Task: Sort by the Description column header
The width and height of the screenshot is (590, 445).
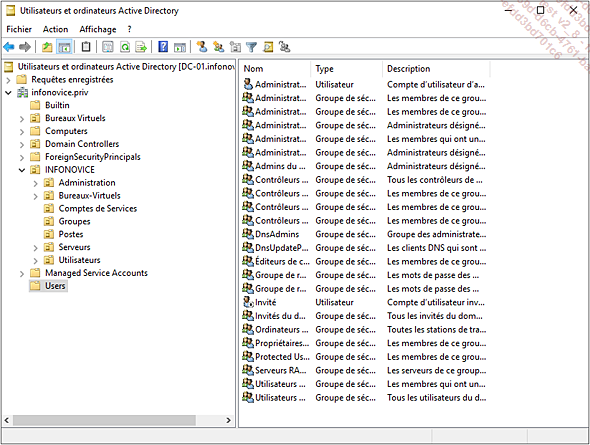Action: coord(436,69)
